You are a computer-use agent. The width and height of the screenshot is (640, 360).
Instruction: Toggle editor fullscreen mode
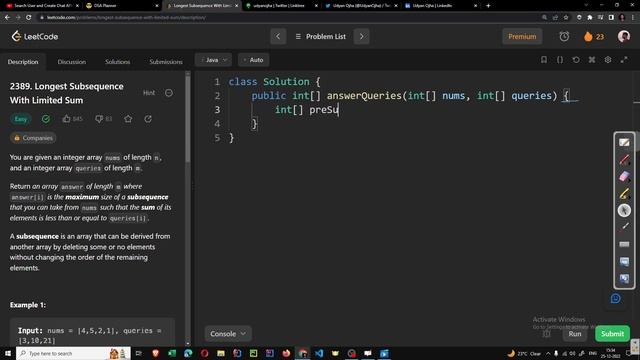[624, 60]
